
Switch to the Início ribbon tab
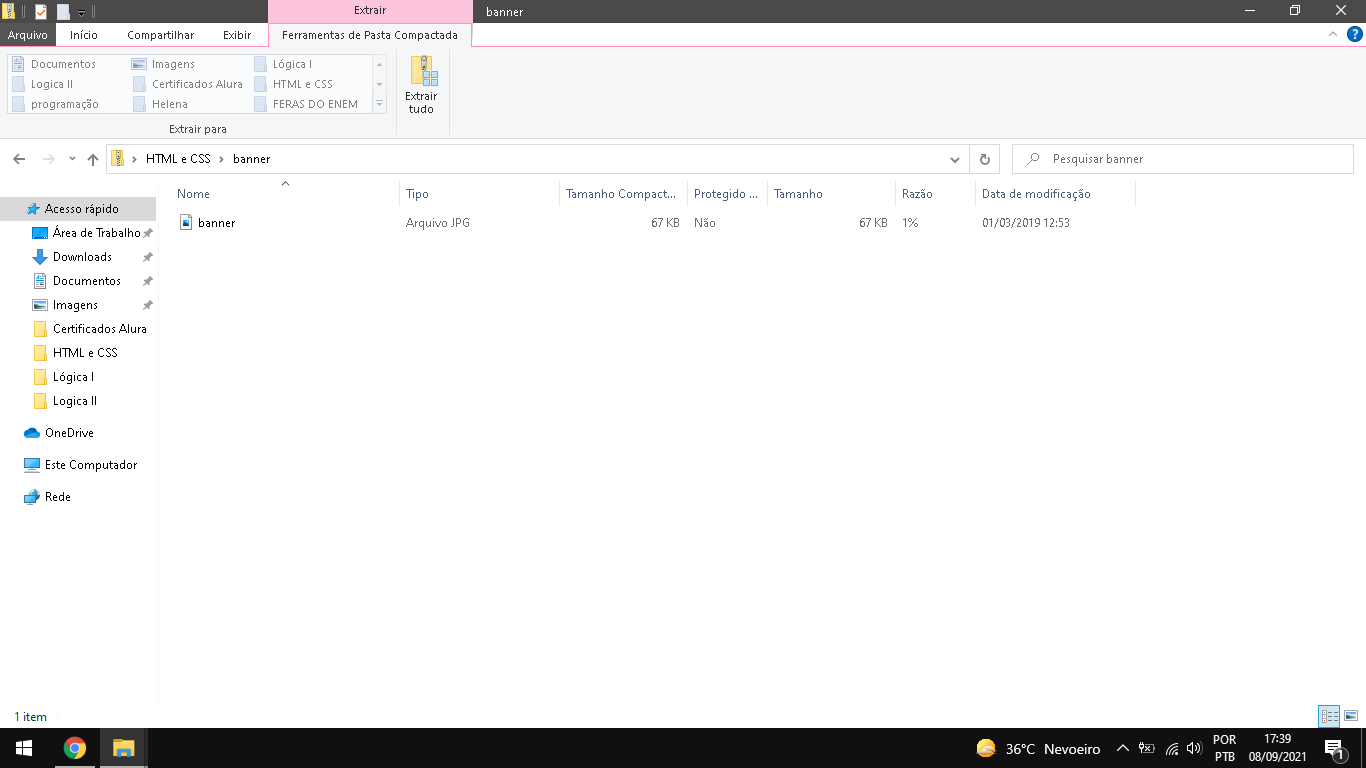click(x=84, y=35)
